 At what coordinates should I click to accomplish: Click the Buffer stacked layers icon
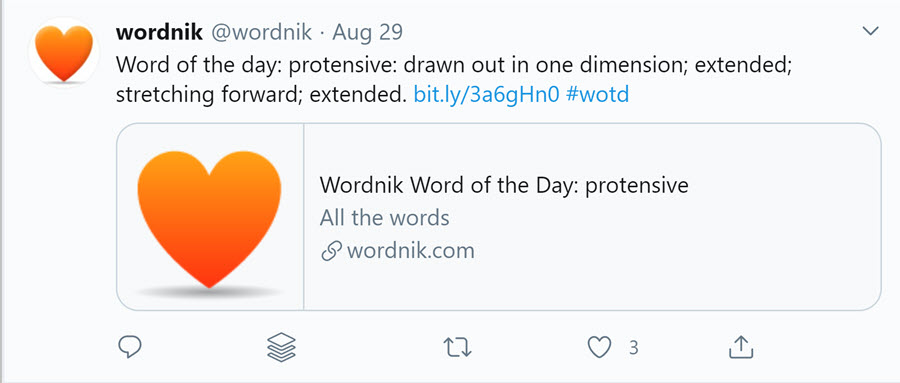(281, 347)
